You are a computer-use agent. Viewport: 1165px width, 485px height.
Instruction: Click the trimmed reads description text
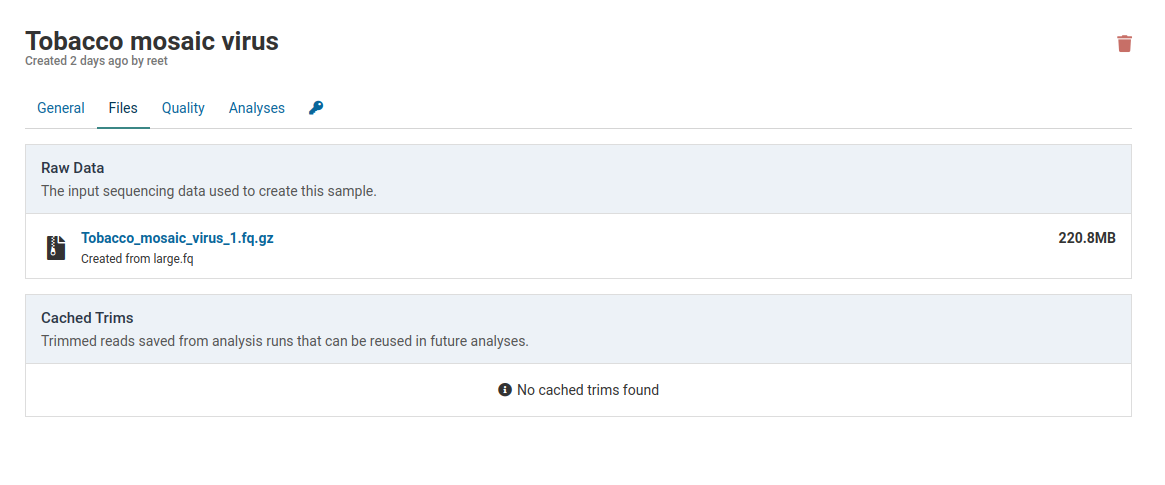tap(285, 340)
